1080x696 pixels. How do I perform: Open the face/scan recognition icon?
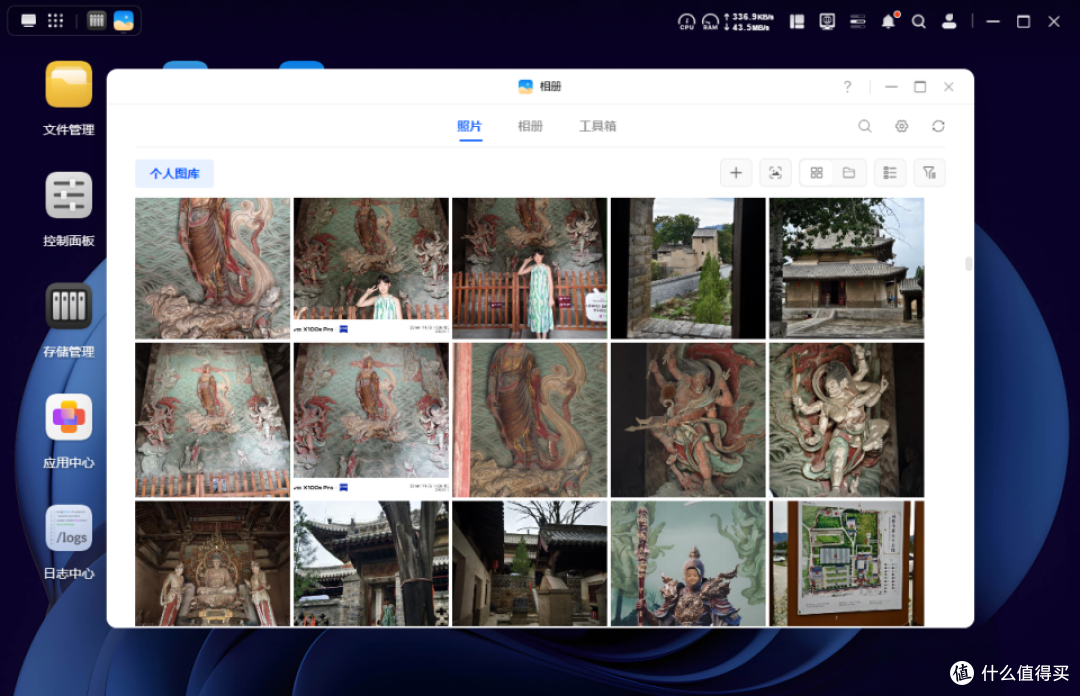pos(775,173)
